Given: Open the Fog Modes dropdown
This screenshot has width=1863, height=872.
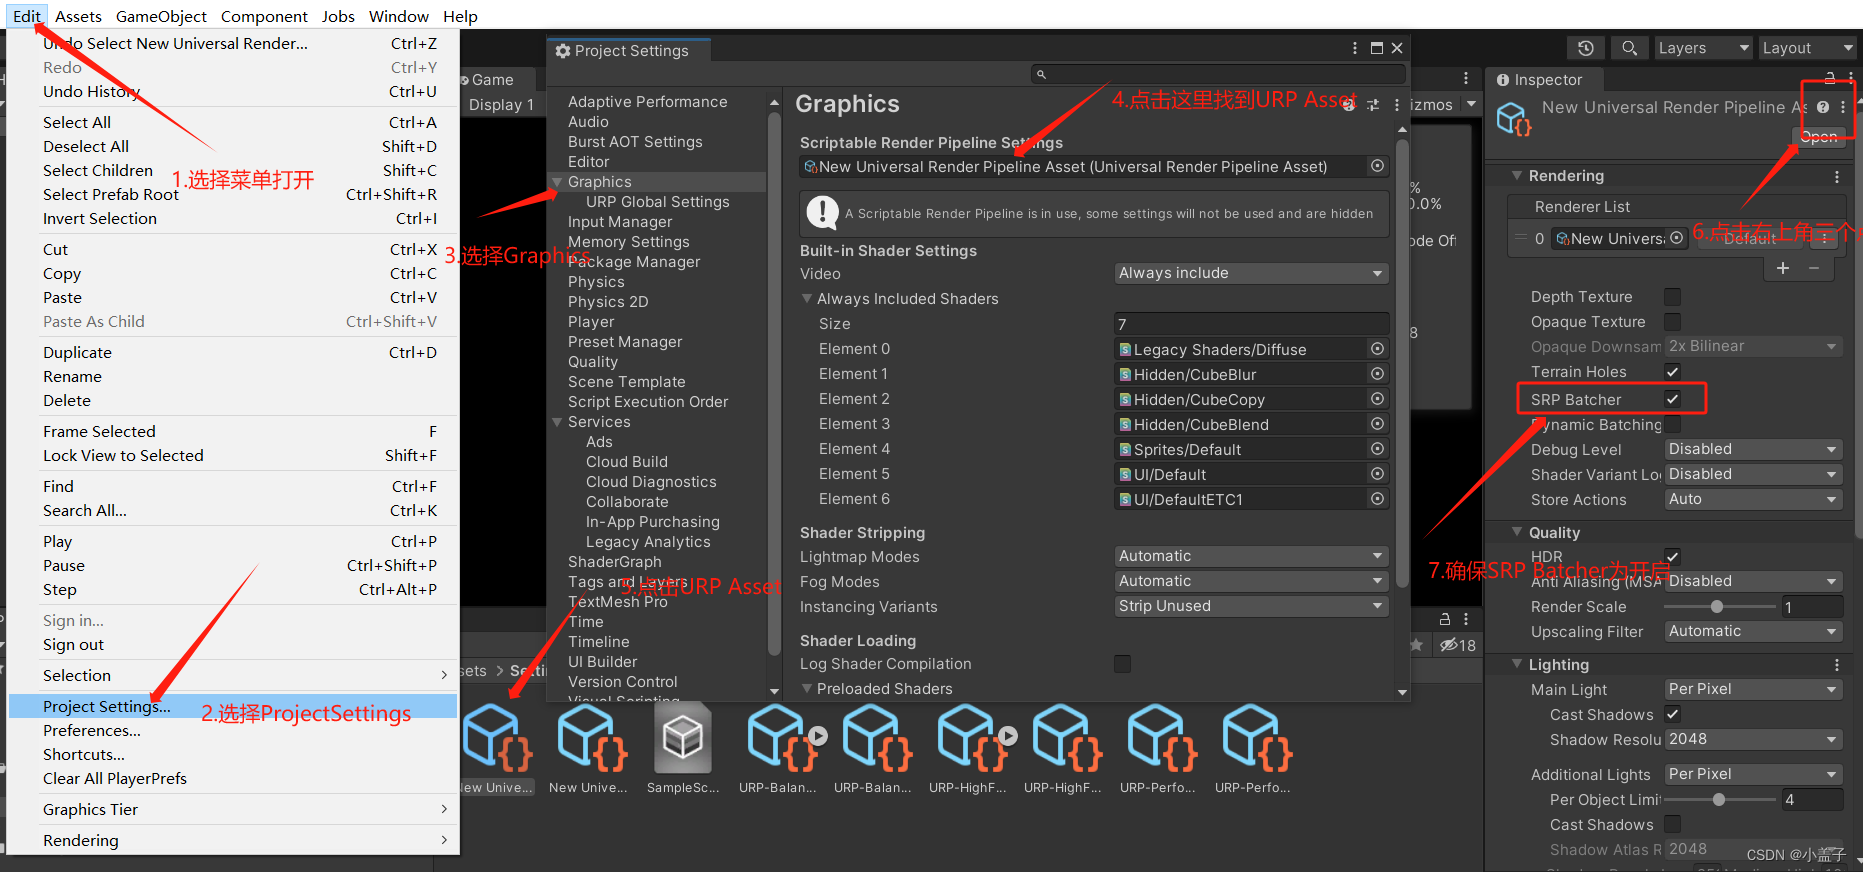Looking at the screenshot, I should point(1250,581).
